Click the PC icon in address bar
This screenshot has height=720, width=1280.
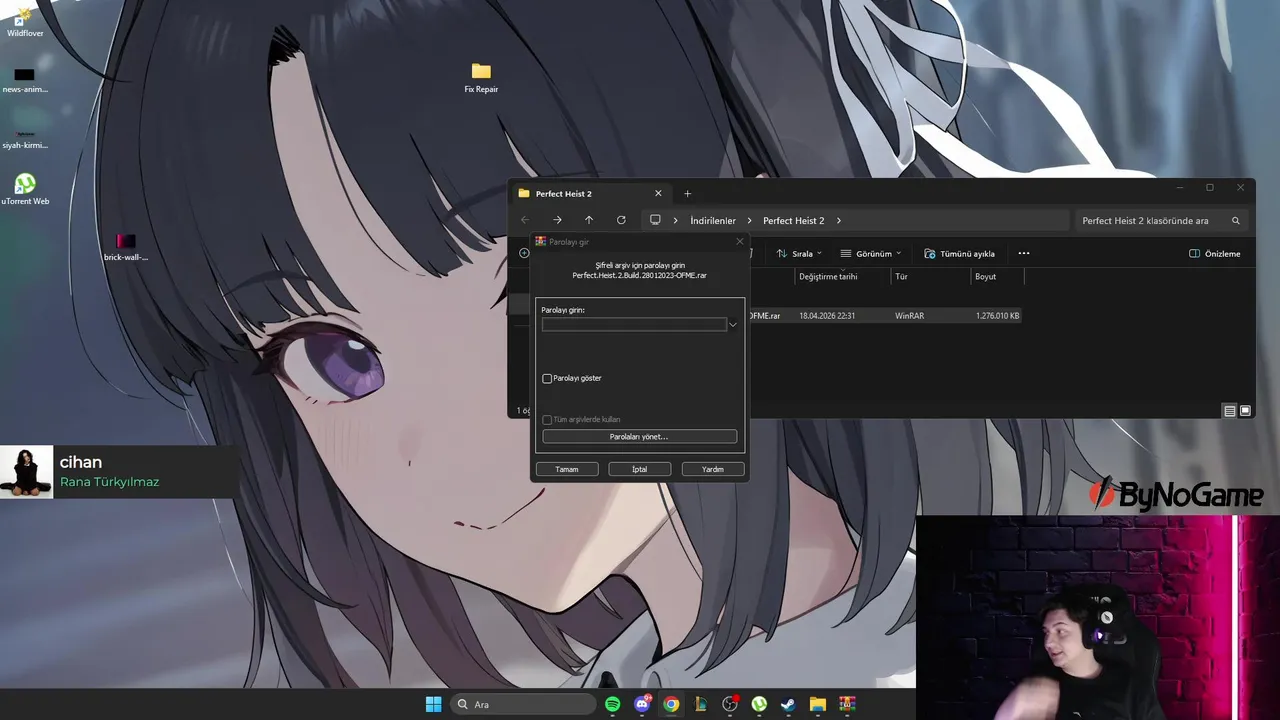point(655,220)
